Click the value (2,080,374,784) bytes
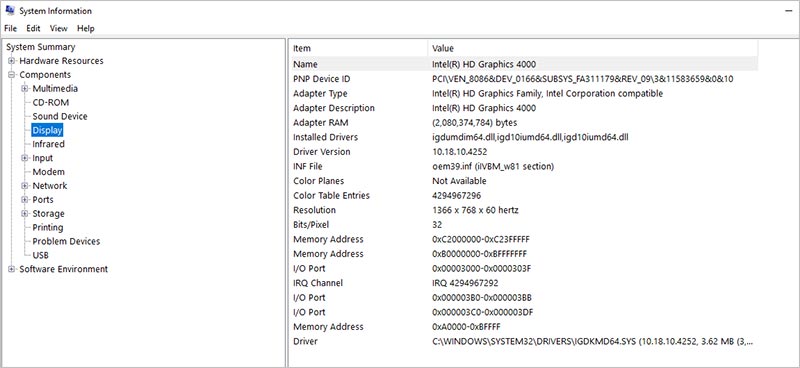The image size is (800, 368). [x=474, y=123]
